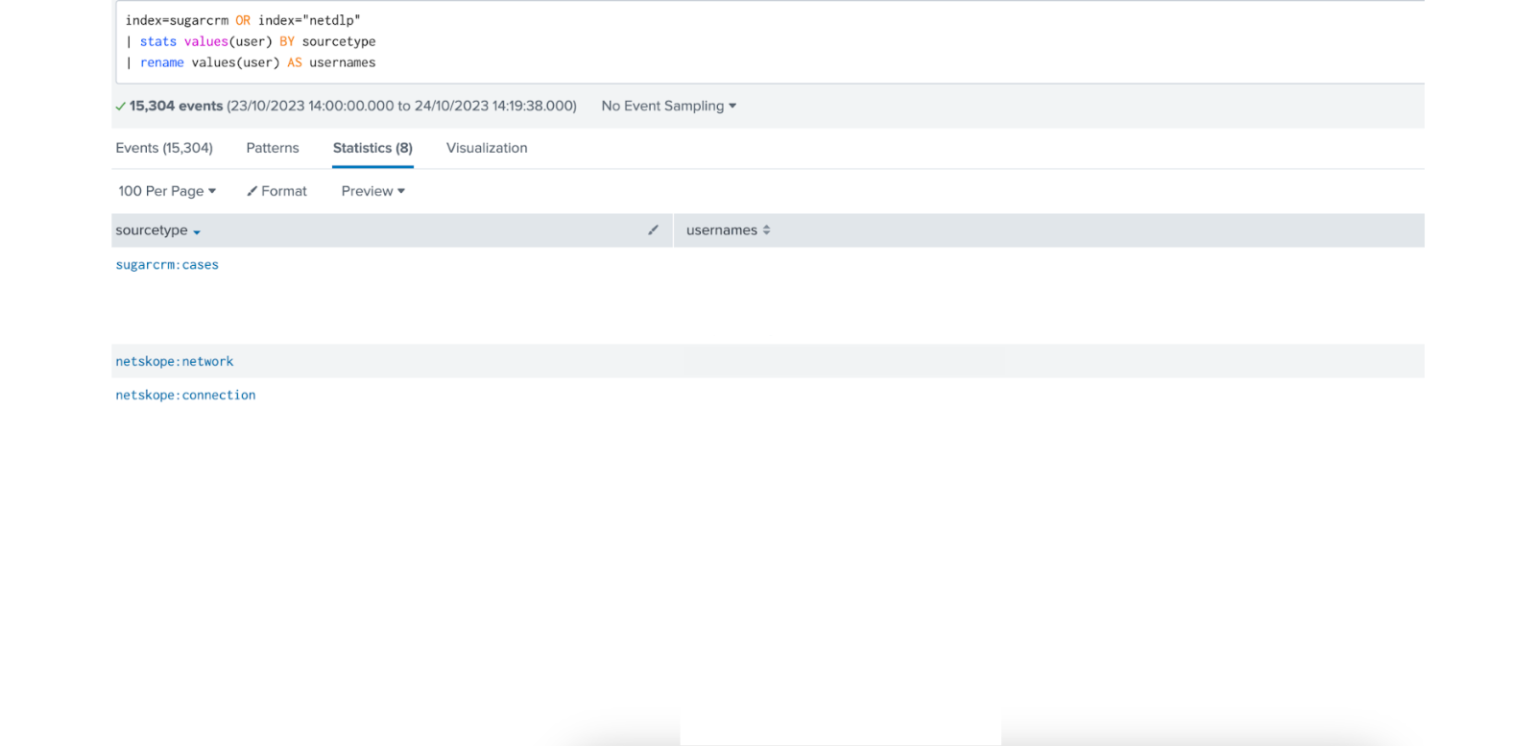
Task: Click the Format button
Action: pos(277,191)
